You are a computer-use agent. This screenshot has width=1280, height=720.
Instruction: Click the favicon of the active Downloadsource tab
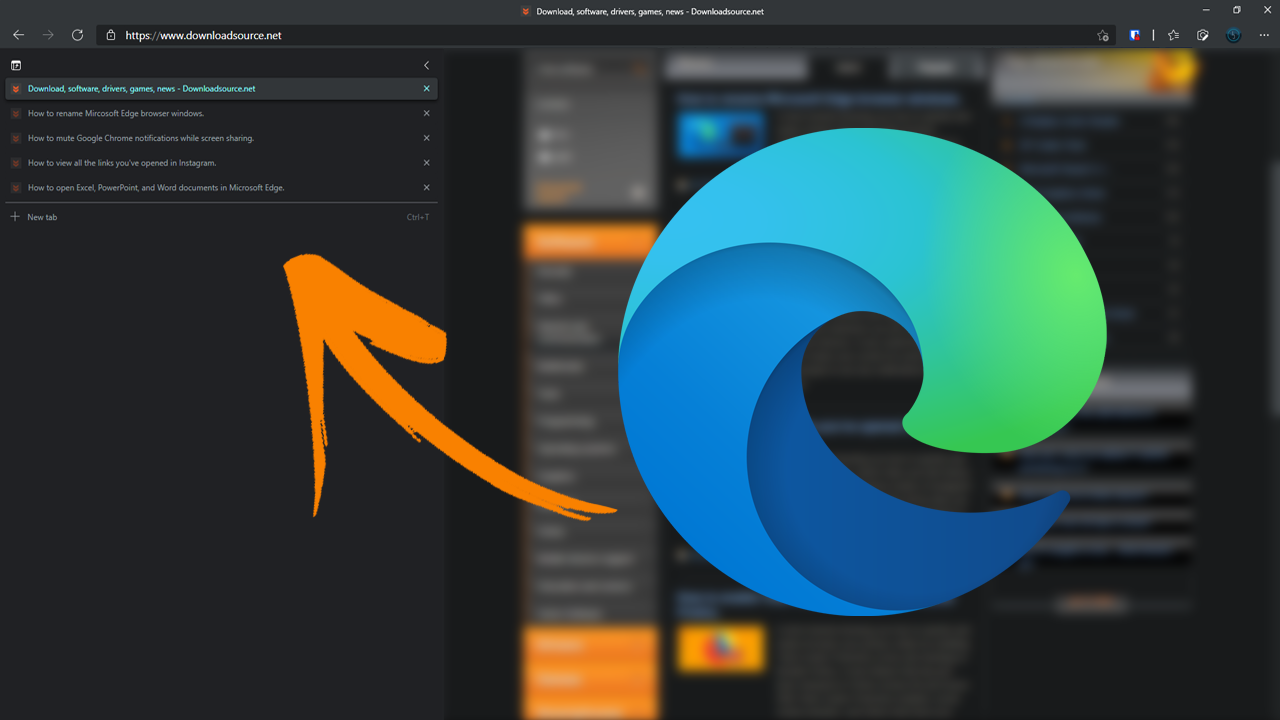(x=16, y=89)
